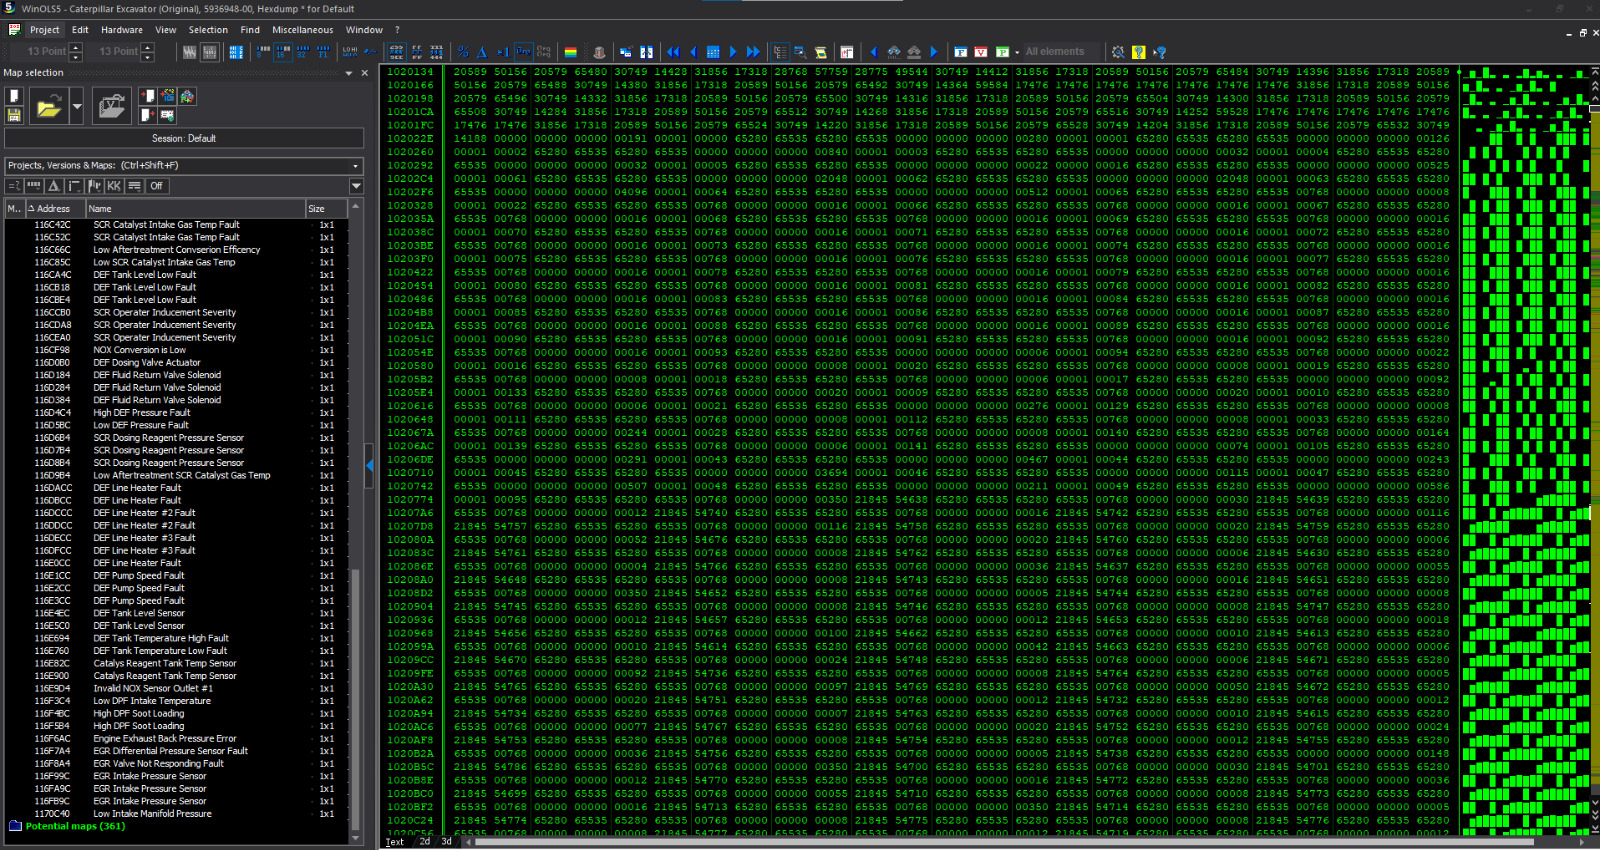Click the hat icon in the toolbar
This screenshot has width=1600, height=850.
599,52
